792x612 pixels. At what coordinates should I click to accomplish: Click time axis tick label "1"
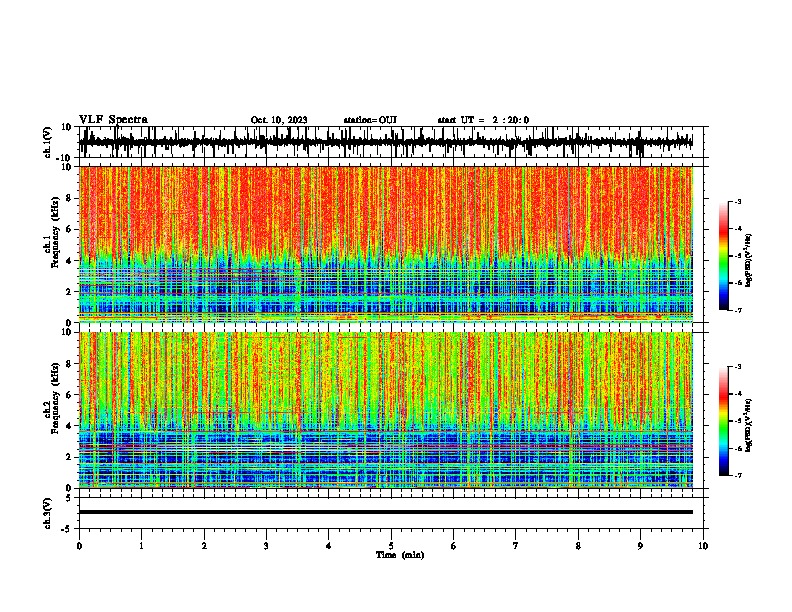click(141, 546)
